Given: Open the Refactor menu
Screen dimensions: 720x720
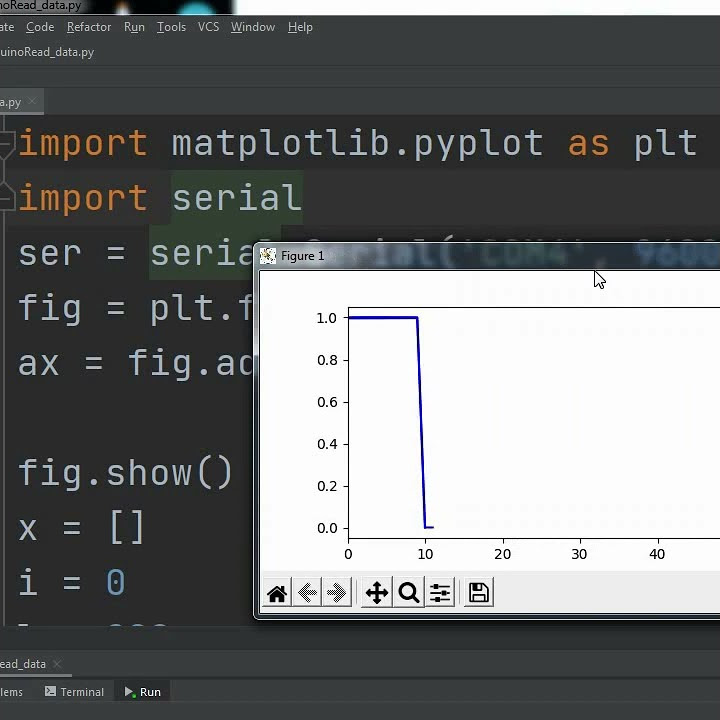Looking at the screenshot, I should pos(89,27).
